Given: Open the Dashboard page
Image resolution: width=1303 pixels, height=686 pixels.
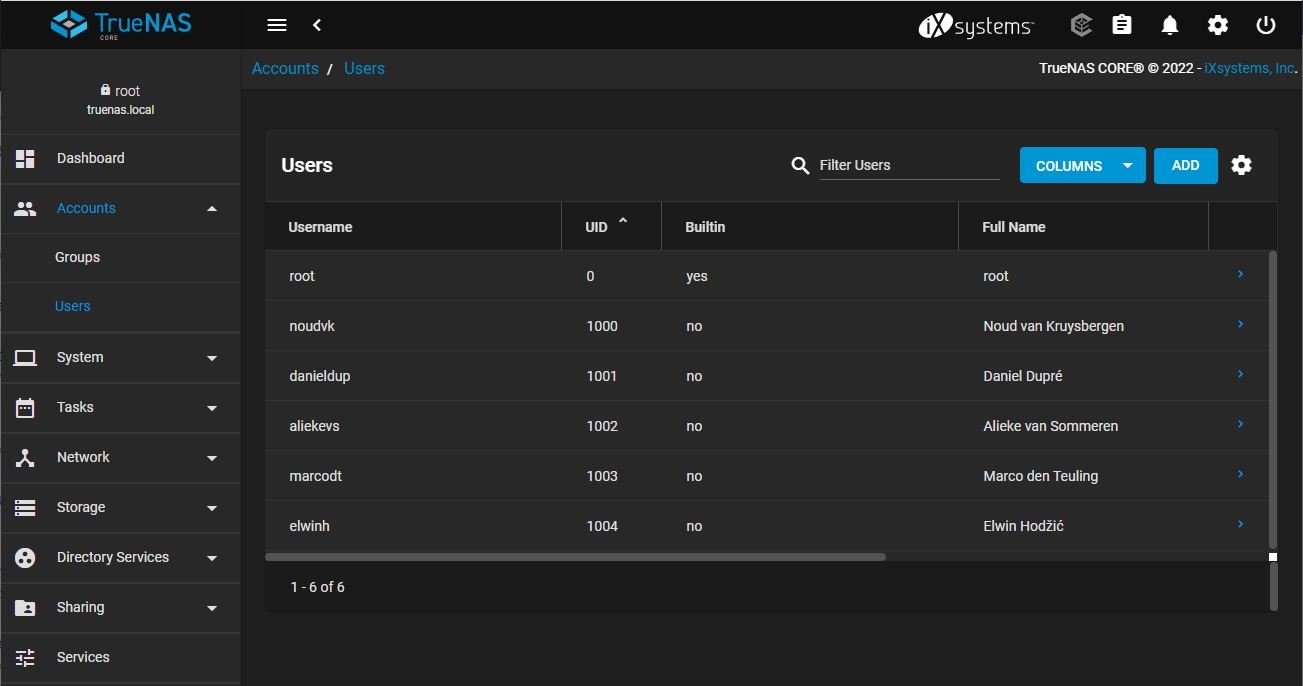Looking at the screenshot, I should [x=90, y=158].
